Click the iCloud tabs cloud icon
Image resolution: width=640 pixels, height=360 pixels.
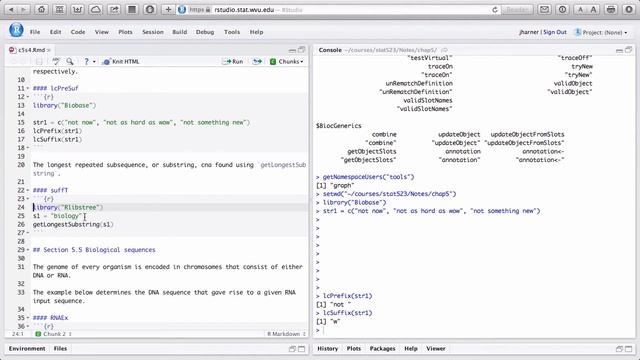pyautogui.click(x=96, y=9)
